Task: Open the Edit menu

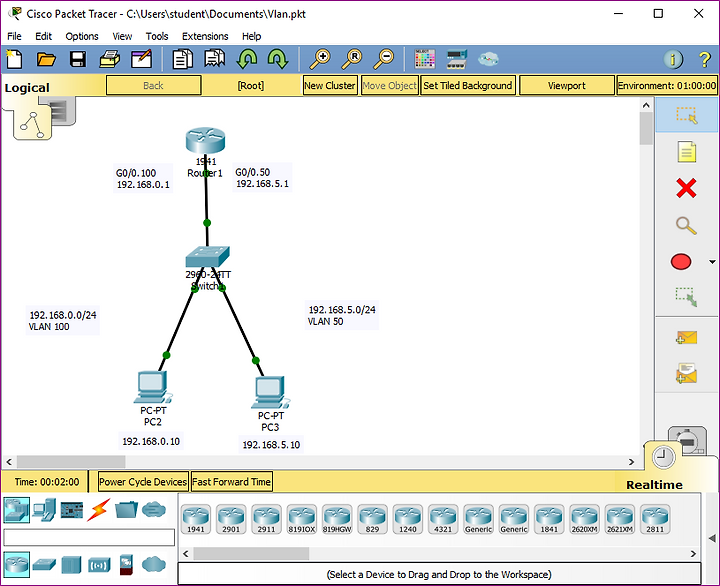Action: click(44, 36)
